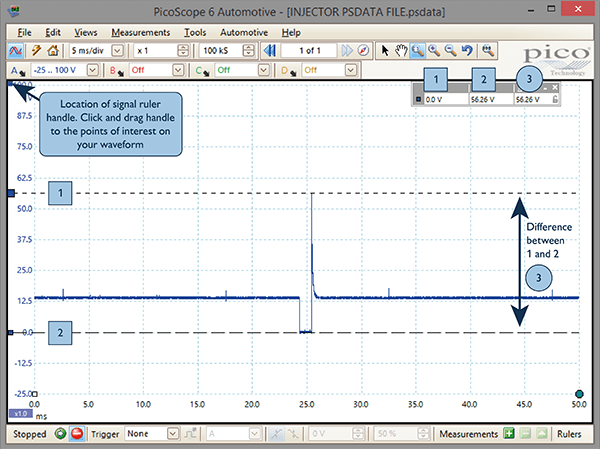Open Channel D Off range dropdown

[351, 70]
